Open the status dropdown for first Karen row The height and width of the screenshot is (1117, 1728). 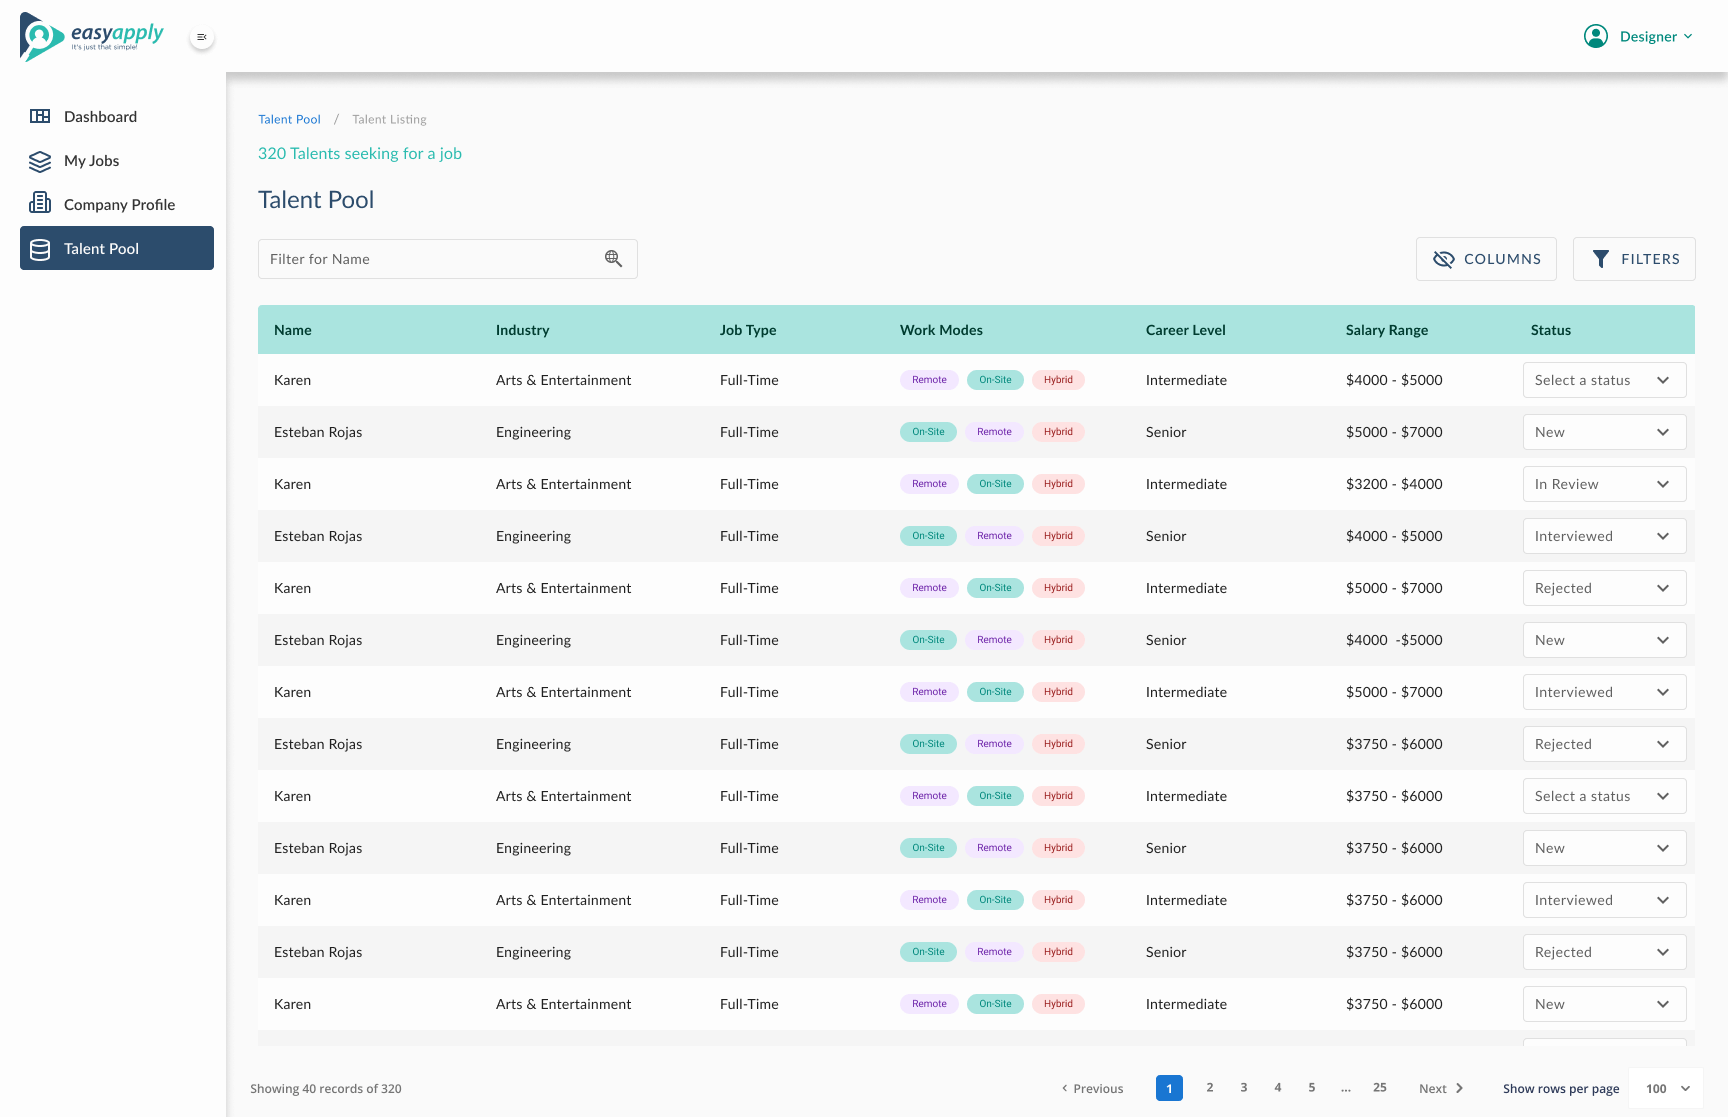pos(1603,380)
